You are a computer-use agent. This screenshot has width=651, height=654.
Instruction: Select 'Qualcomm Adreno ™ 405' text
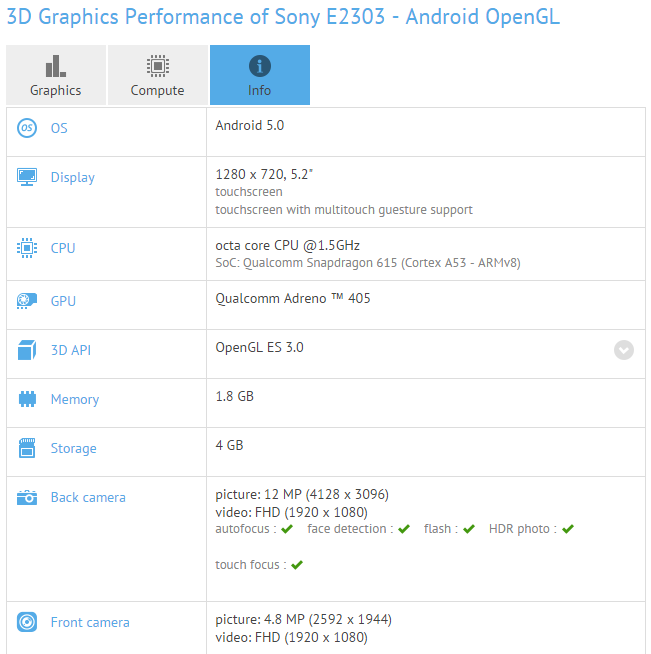(293, 299)
